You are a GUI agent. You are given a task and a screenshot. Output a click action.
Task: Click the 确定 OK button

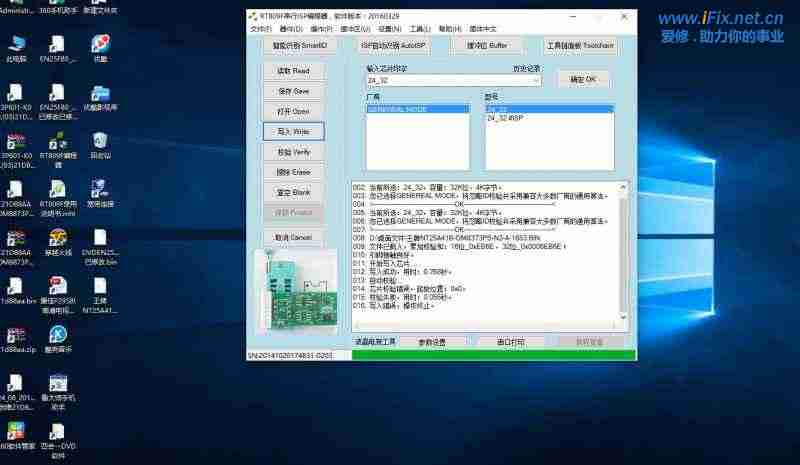tap(582, 78)
